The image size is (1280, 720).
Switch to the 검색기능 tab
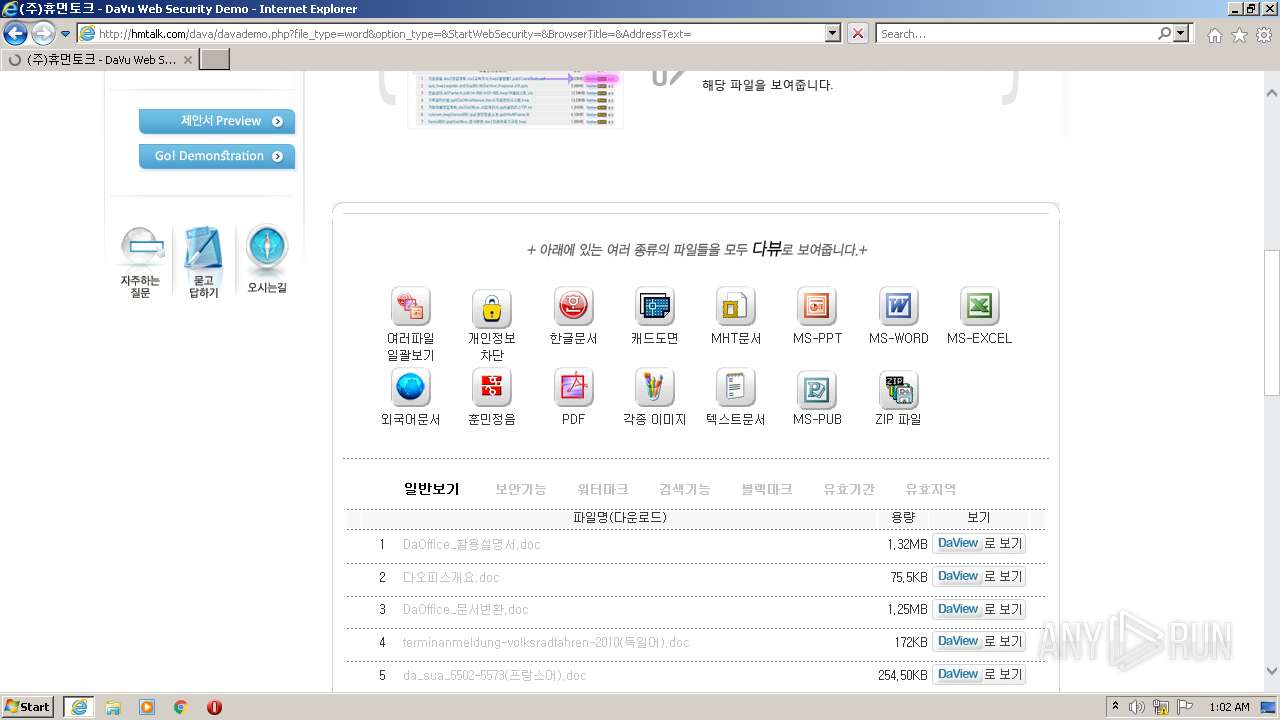click(x=685, y=489)
